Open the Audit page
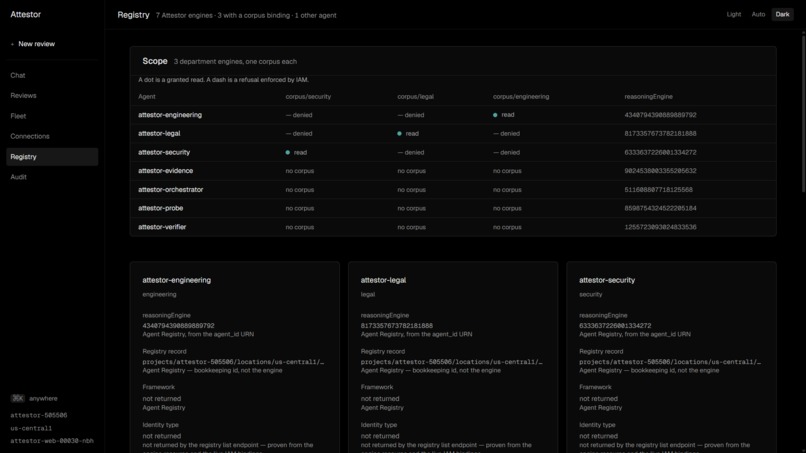The height and width of the screenshot is (453, 806). [x=19, y=177]
